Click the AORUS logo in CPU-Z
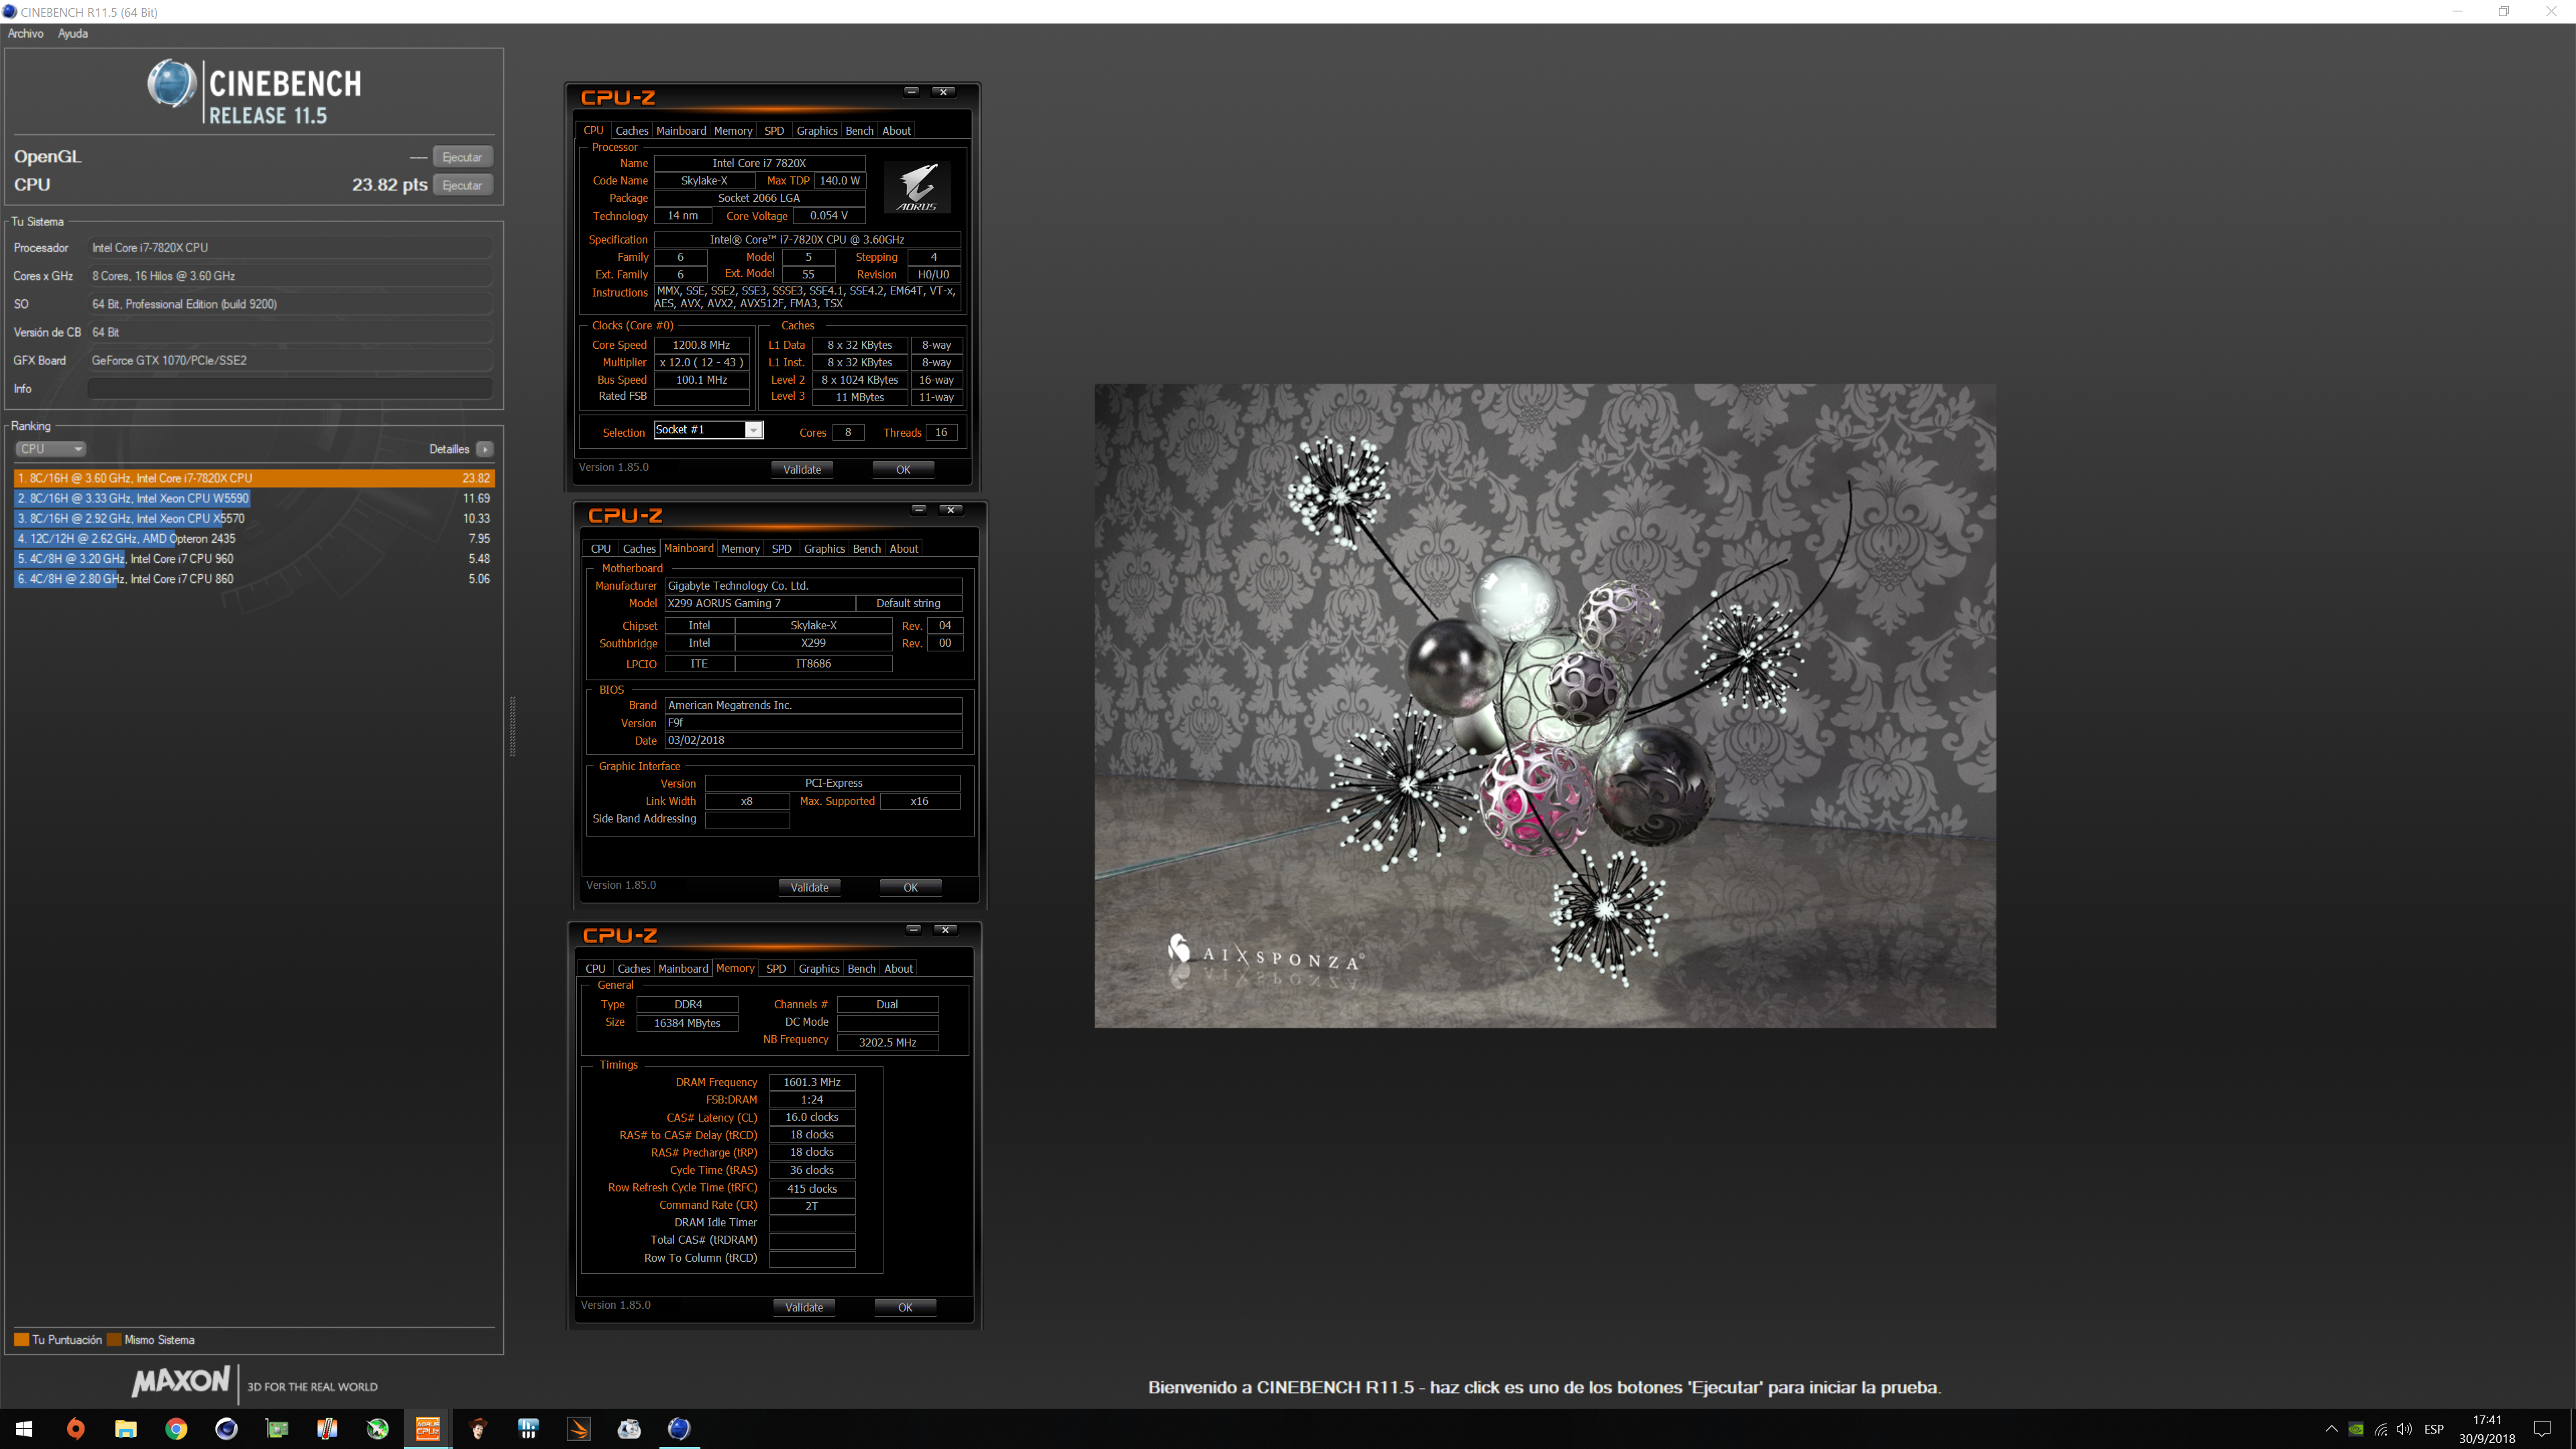Viewport: 2576px width, 1449px height. click(917, 187)
